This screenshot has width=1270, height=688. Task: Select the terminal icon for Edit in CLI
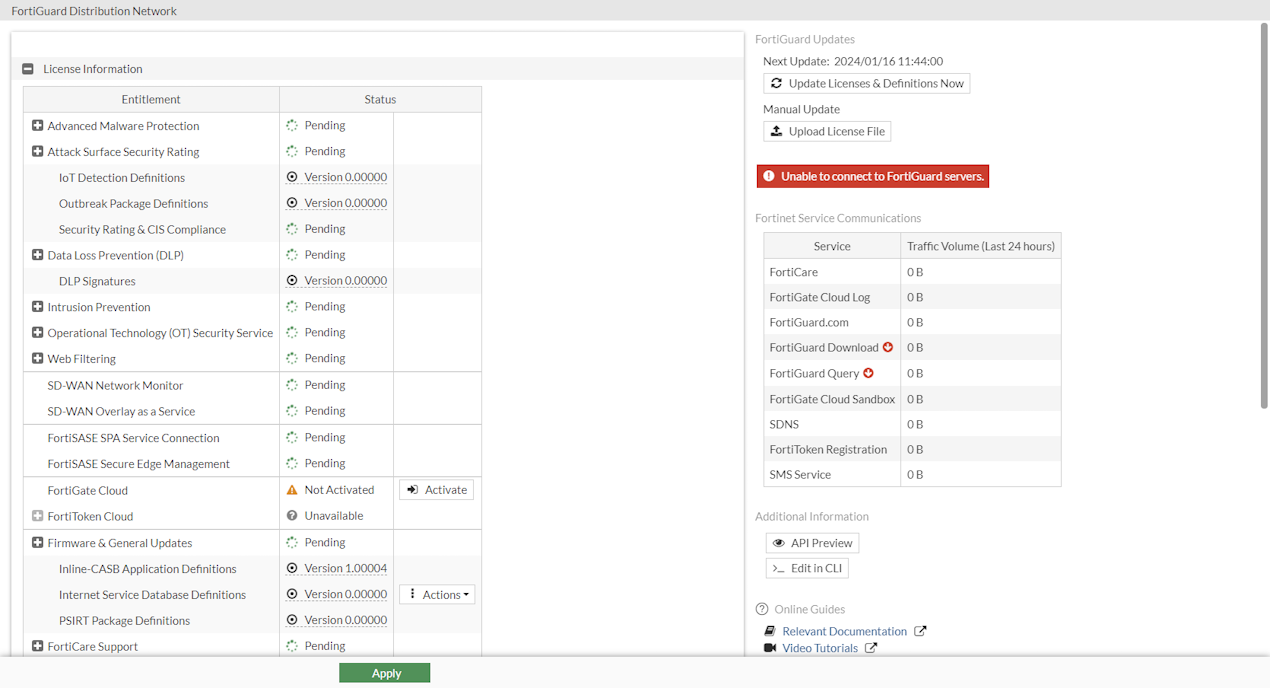[x=778, y=567]
